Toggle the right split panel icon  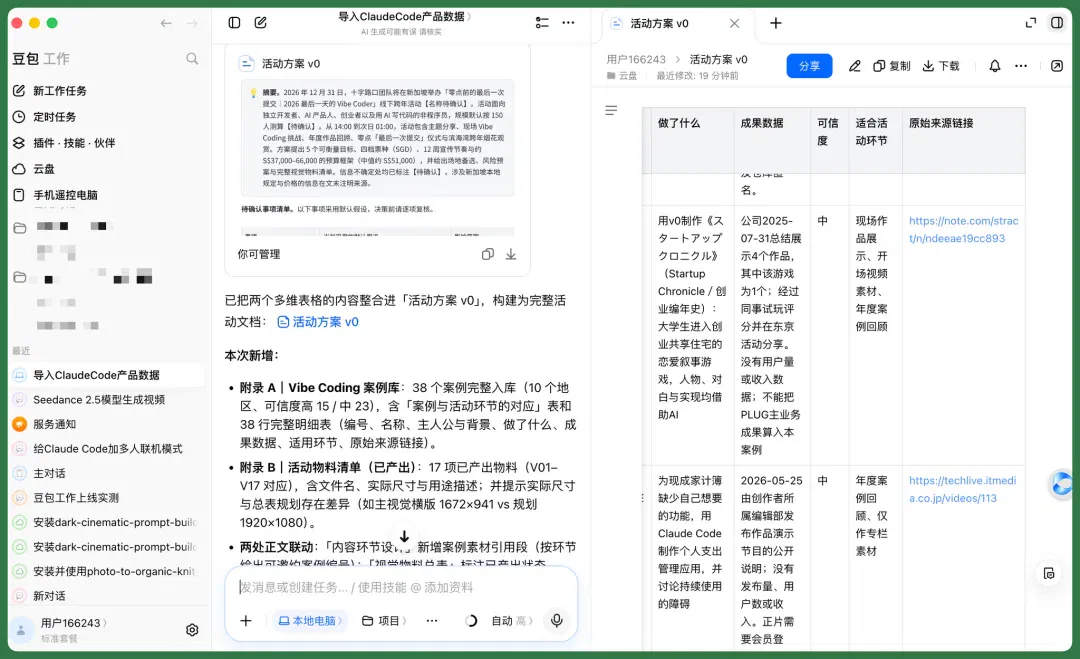[x=1057, y=23]
